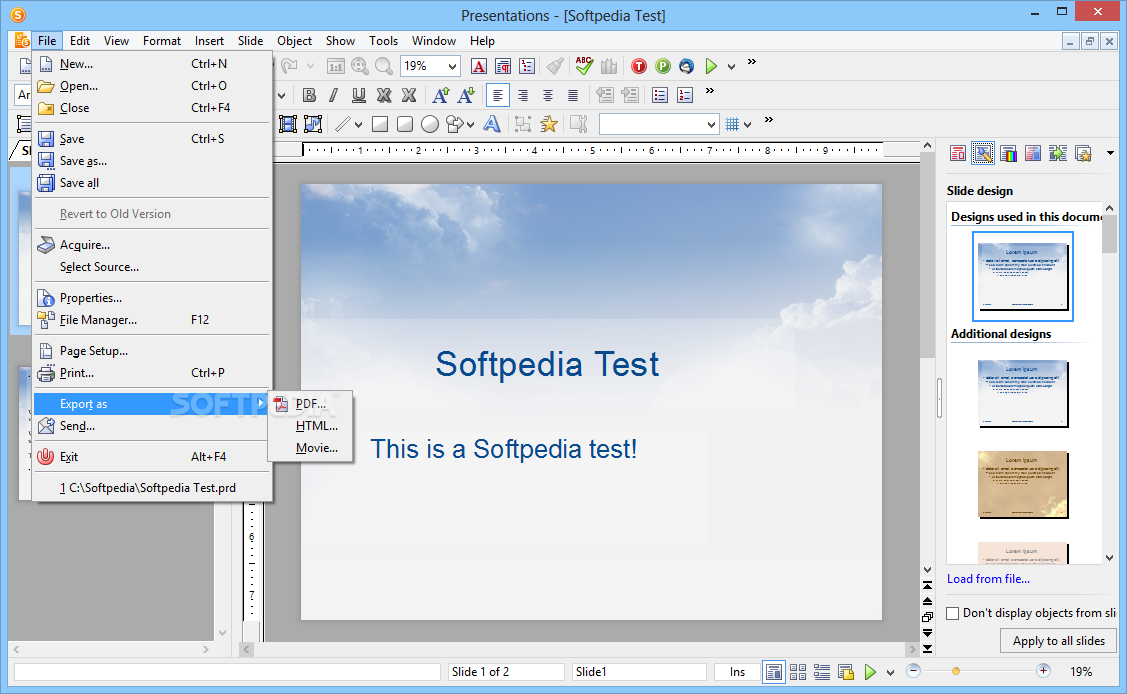This screenshot has width=1127, height=694.
Task: Expand slide show options in top toolbar
Action: click(732, 67)
